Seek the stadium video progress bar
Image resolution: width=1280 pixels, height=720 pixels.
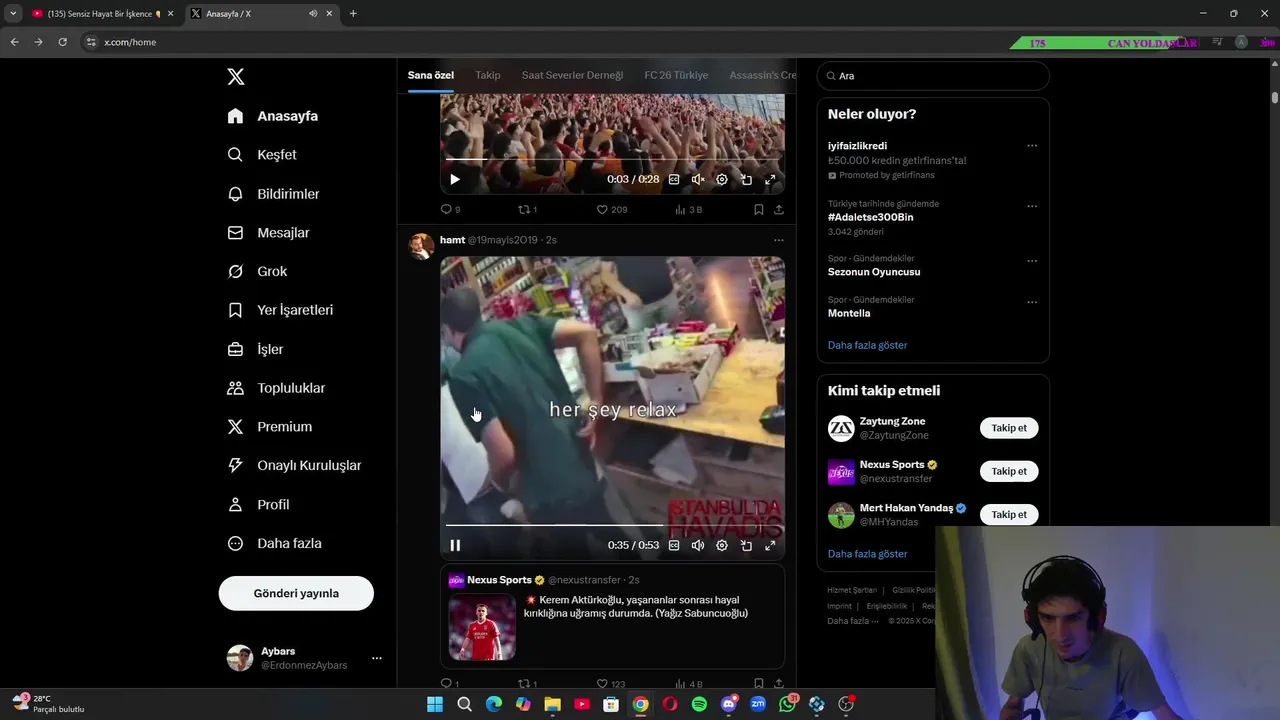pos(612,159)
